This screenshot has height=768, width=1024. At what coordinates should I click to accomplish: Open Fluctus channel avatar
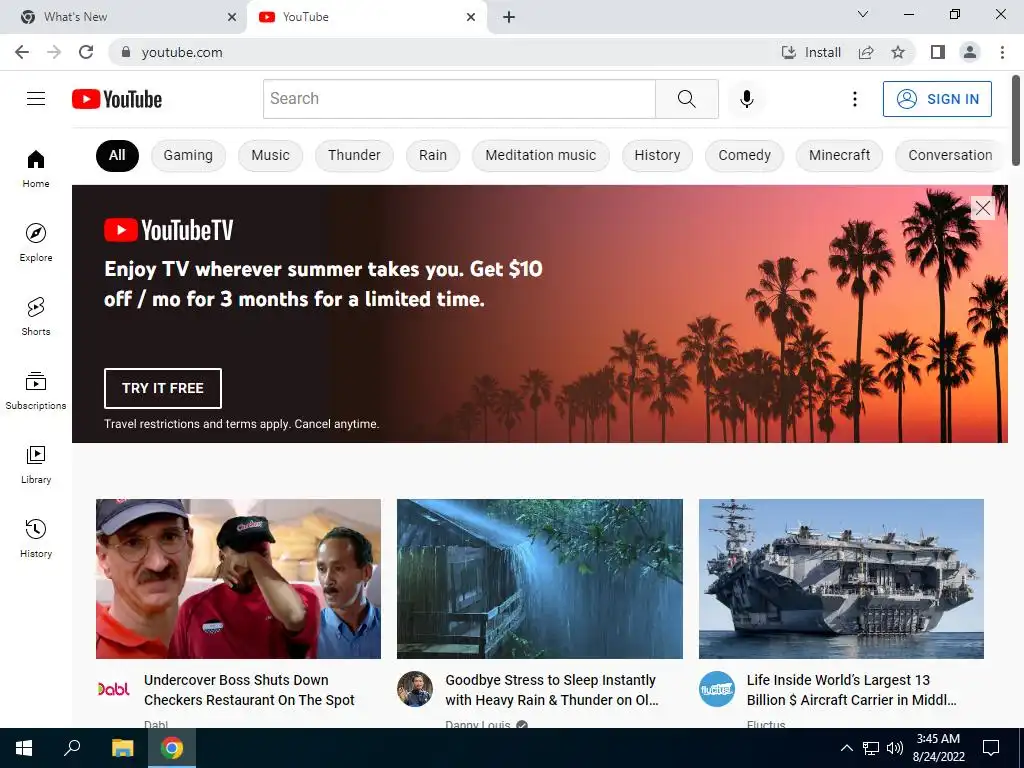click(x=716, y=689)
